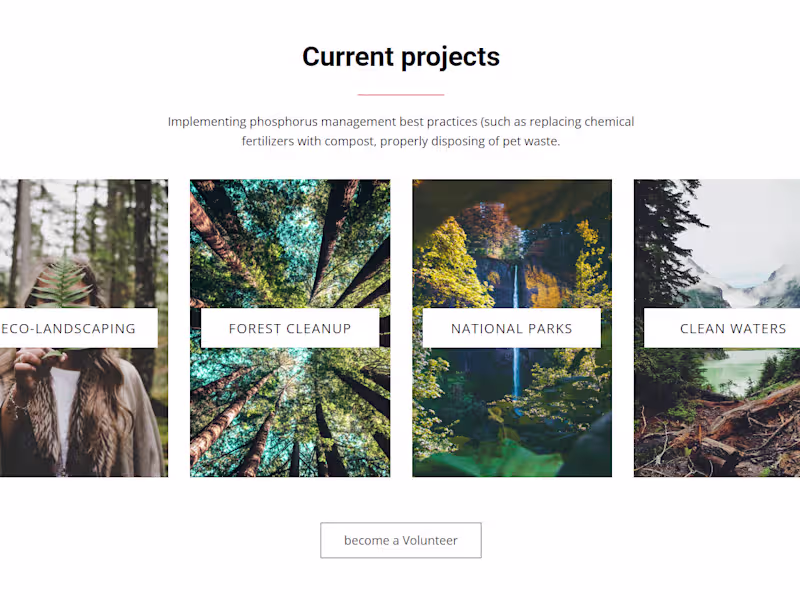
Task: Click the fern leaf in the Eco-Landscaping photo
Action: (62, 284)
